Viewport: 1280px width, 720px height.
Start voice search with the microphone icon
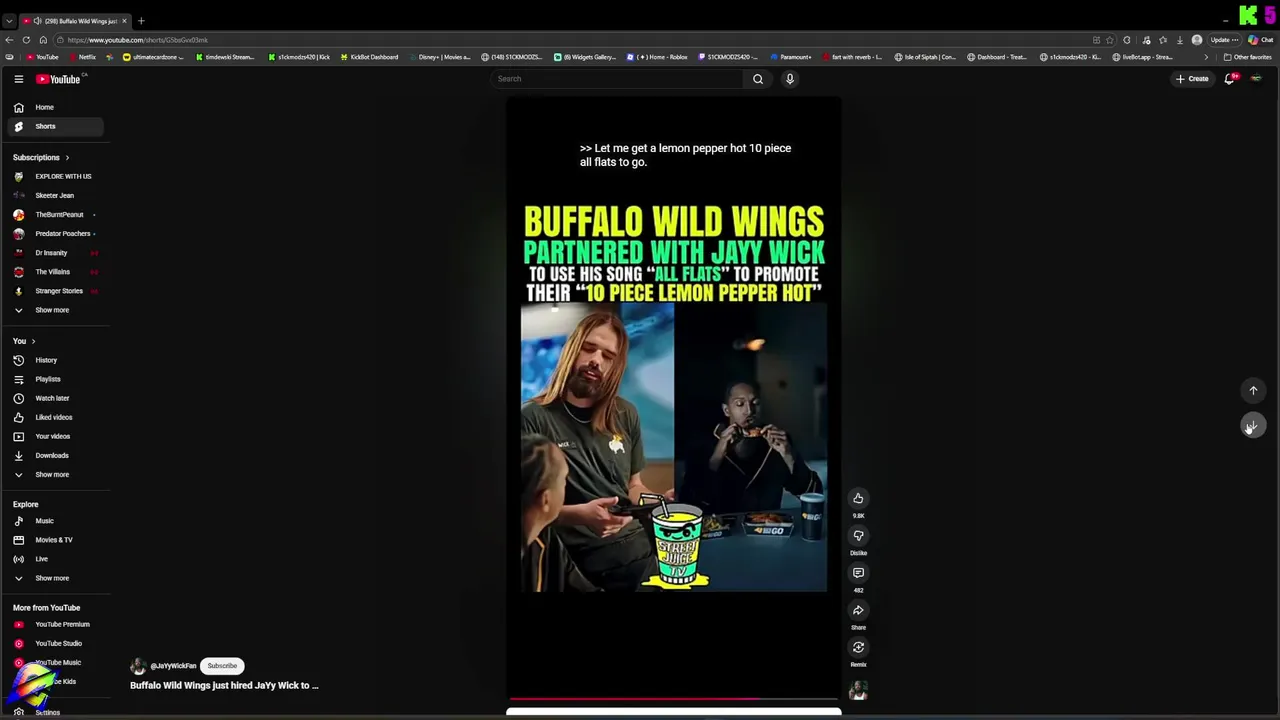[x=790, y=79]
